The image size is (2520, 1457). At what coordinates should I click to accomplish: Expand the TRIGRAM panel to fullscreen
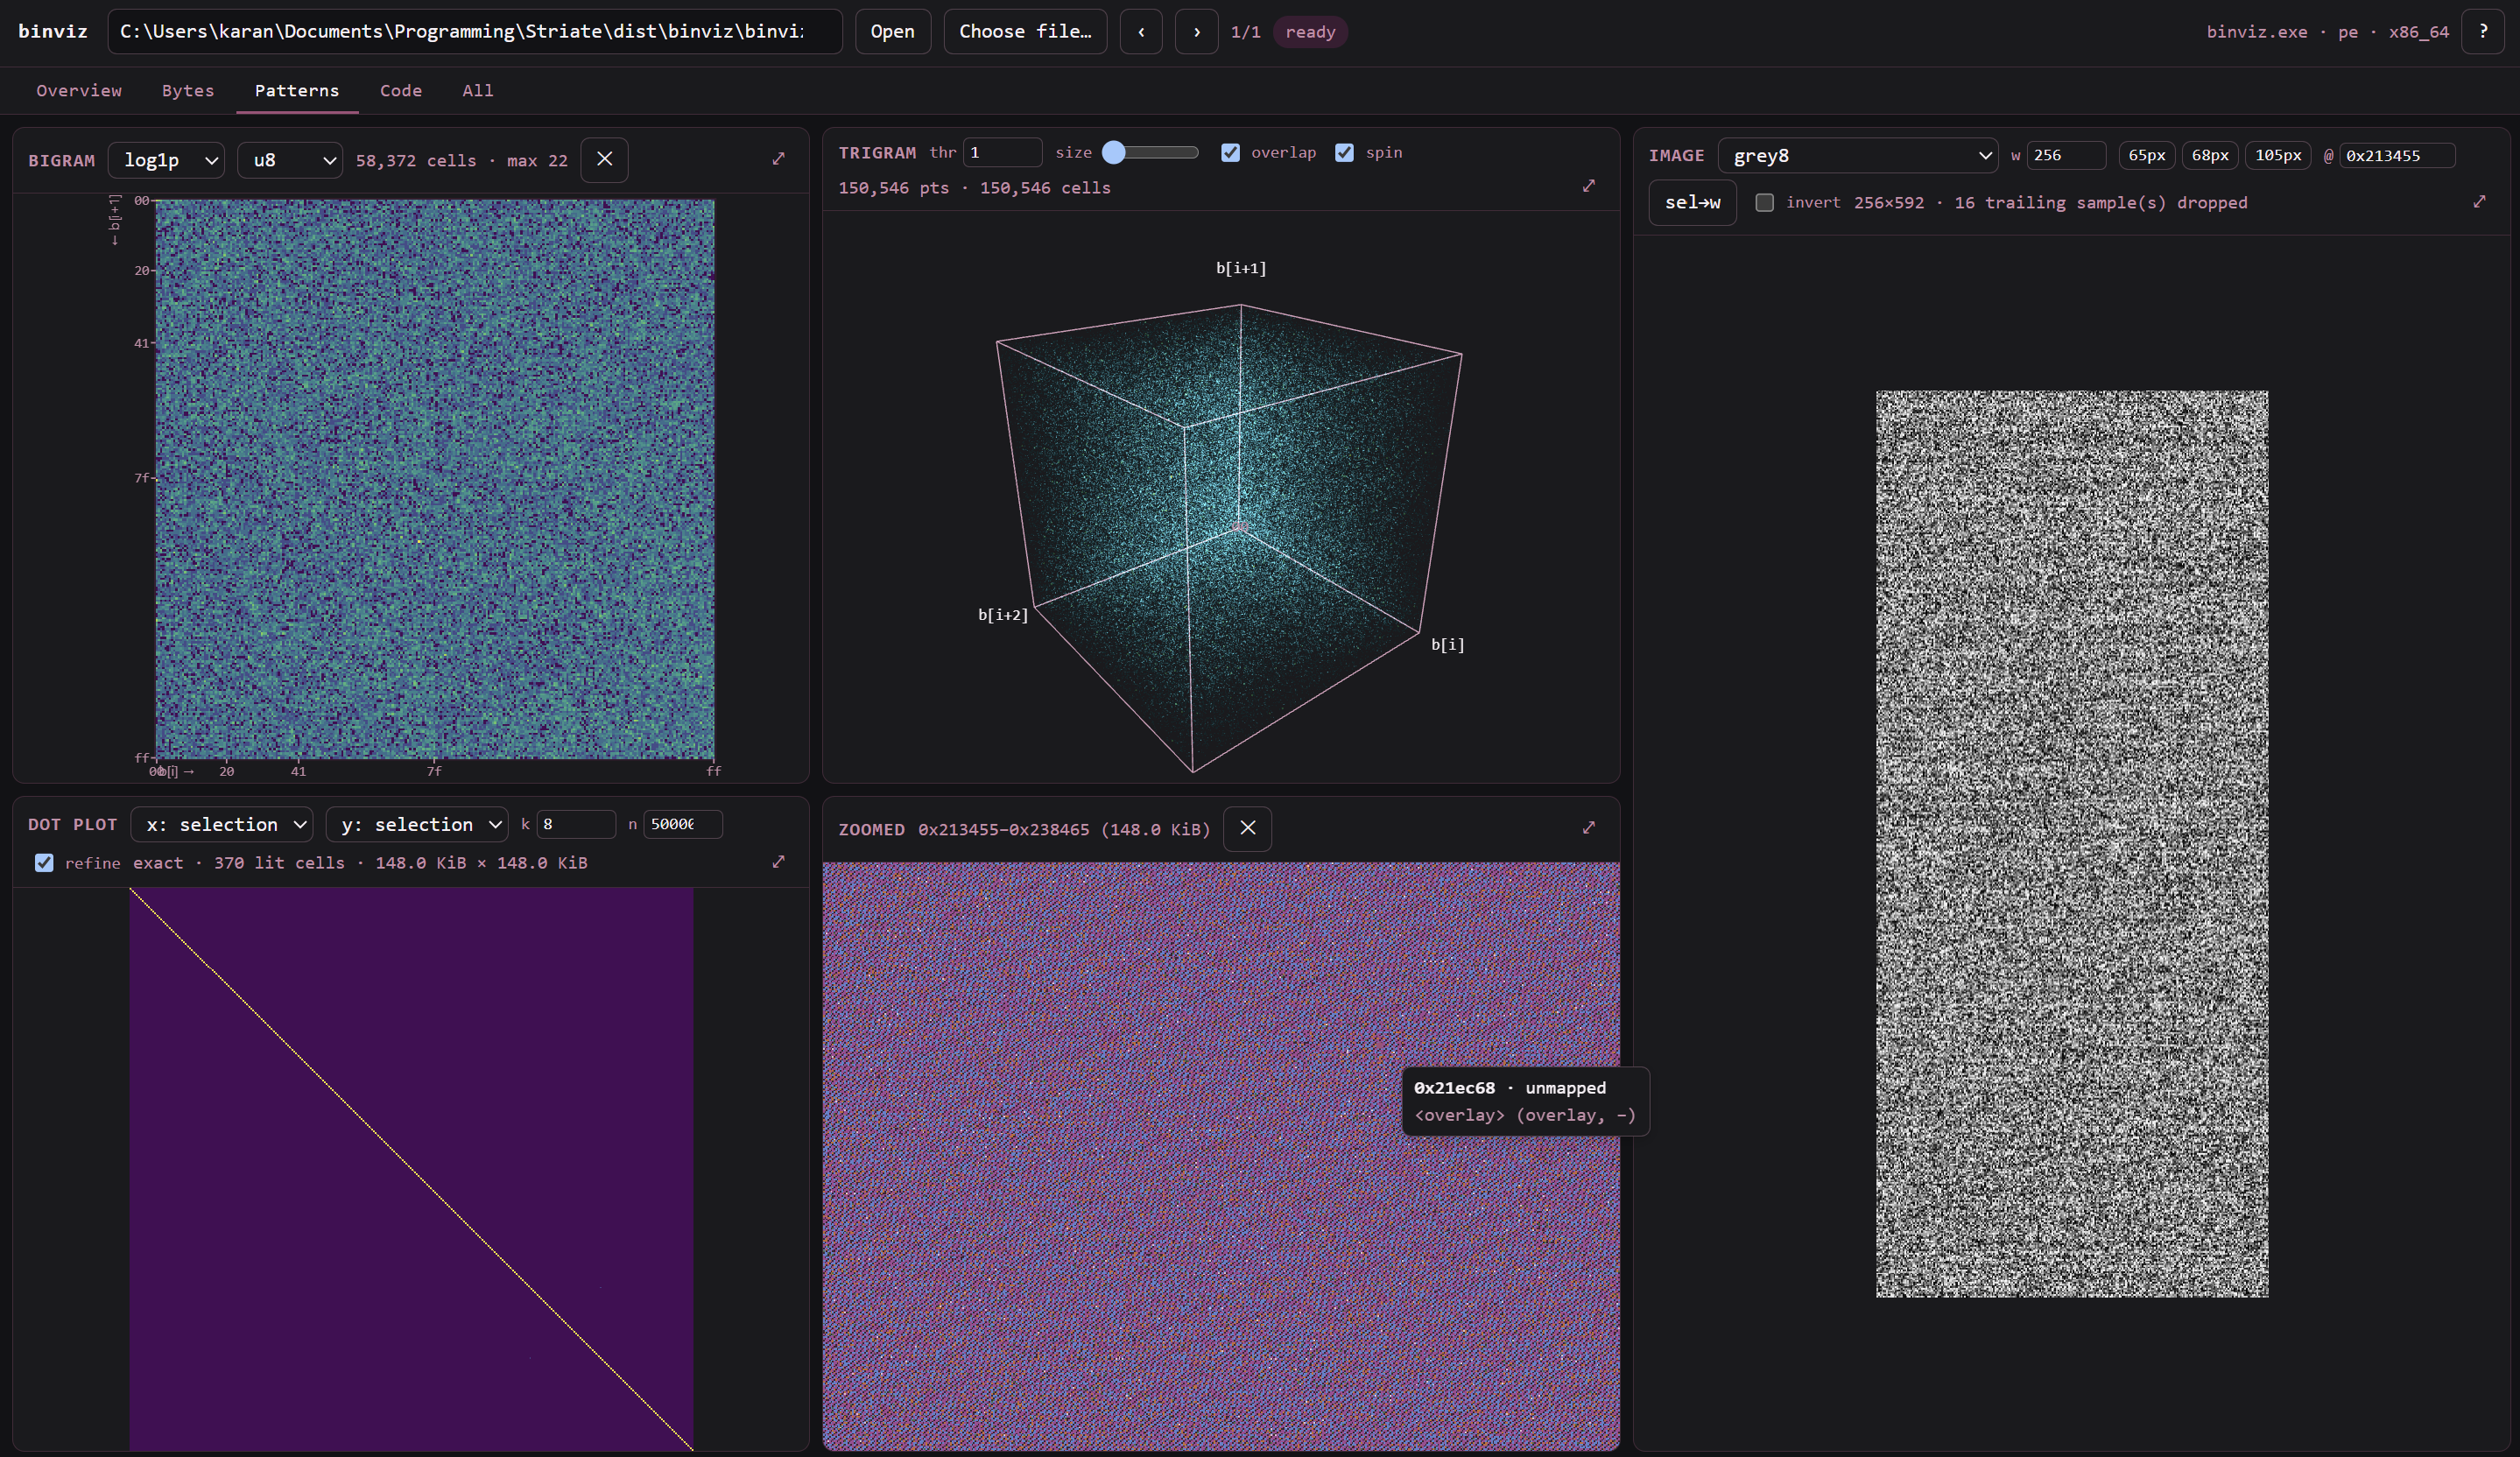(x=1589, y=186)
